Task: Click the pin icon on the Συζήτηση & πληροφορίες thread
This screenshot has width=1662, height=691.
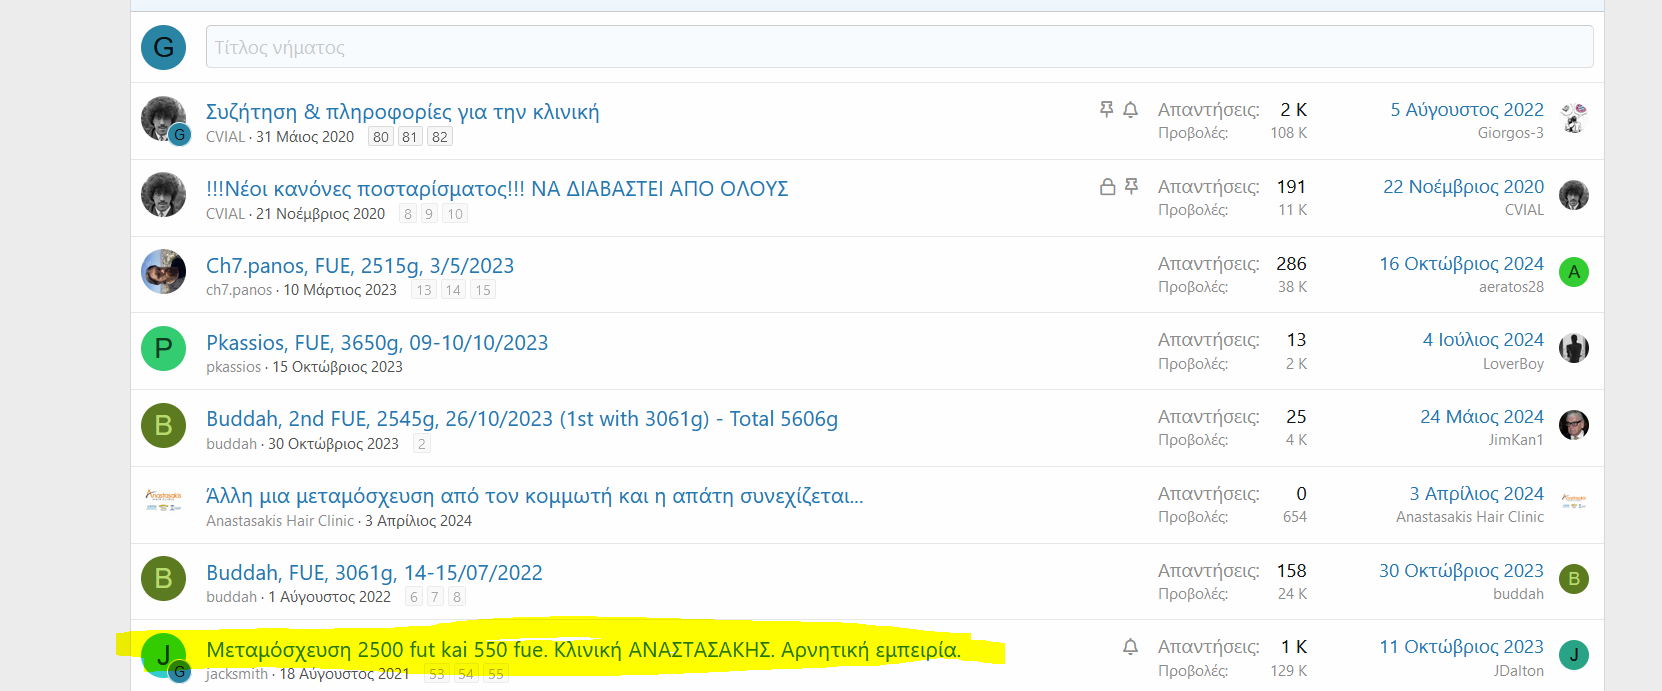Action: point(1106,110)
